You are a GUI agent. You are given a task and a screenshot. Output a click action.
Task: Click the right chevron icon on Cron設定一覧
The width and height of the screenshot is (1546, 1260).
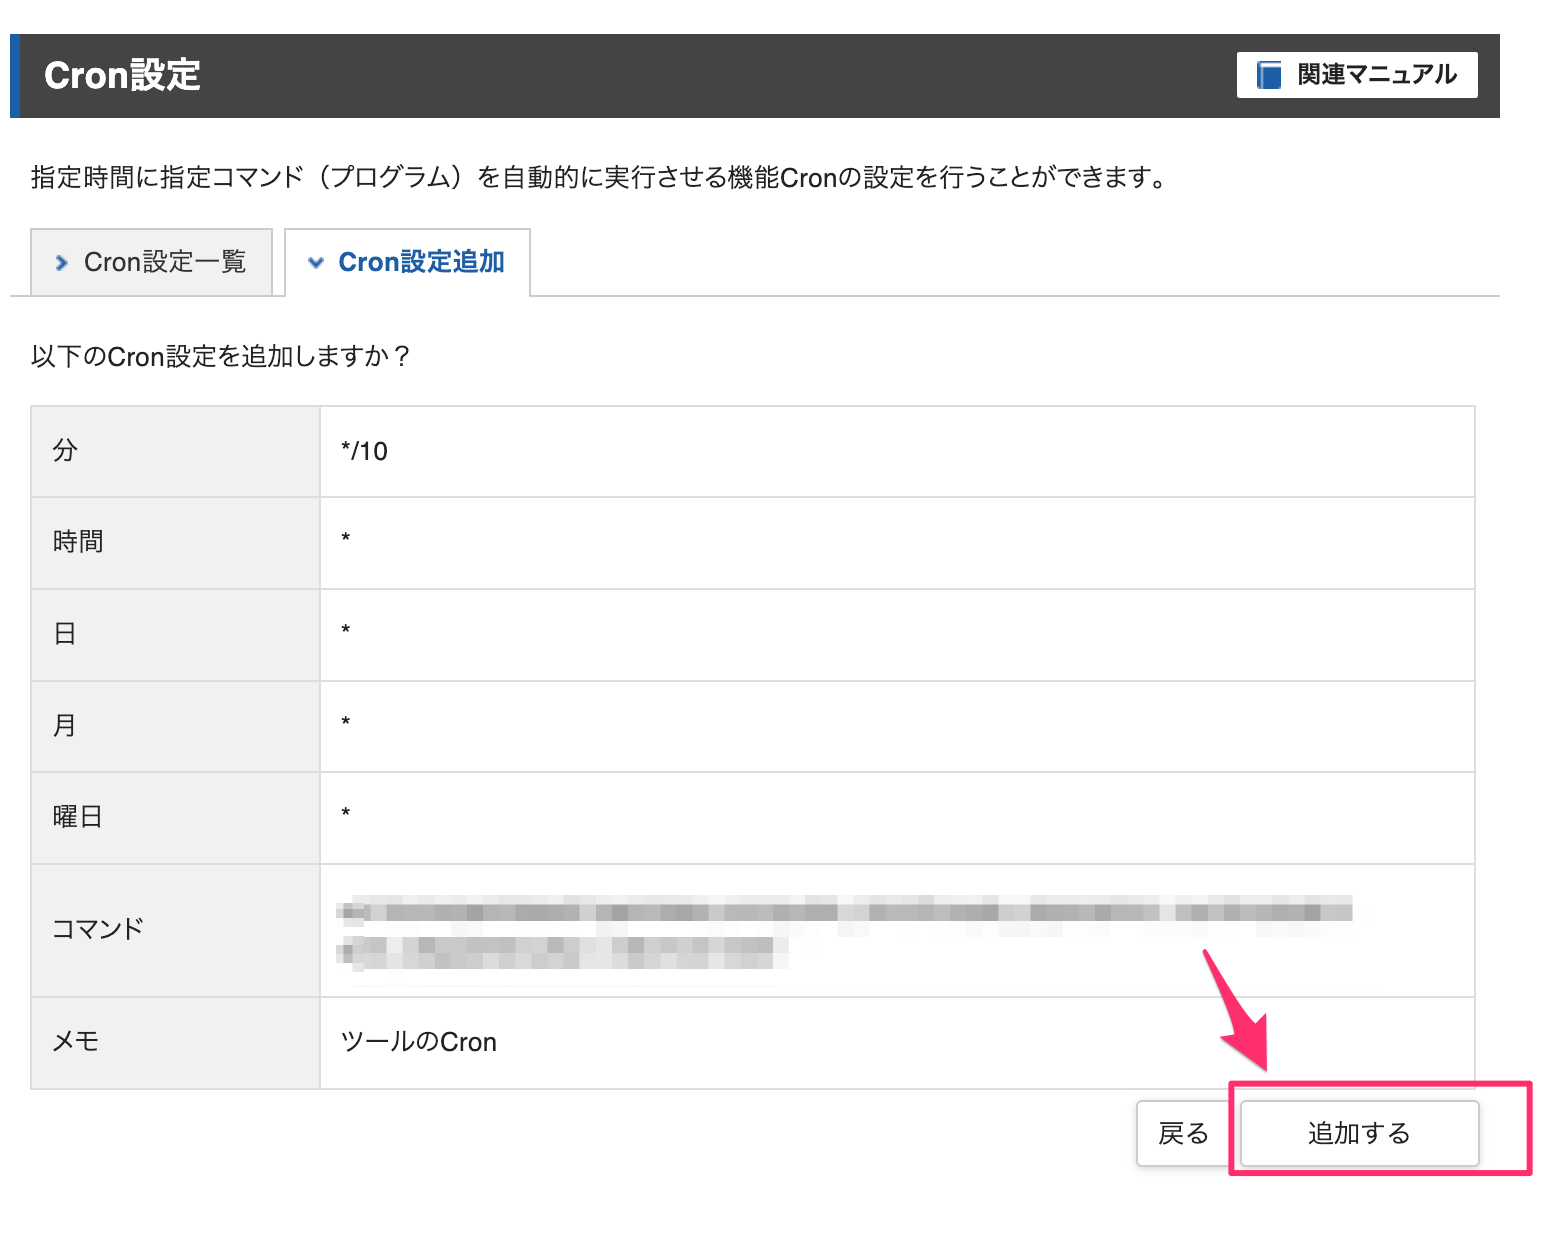[62, 263]
